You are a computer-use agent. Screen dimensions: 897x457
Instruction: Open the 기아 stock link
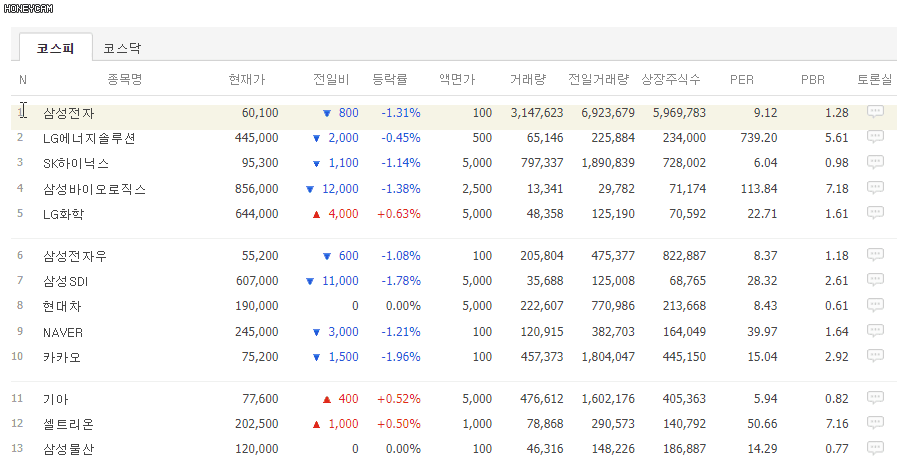[x=55, y=399]
